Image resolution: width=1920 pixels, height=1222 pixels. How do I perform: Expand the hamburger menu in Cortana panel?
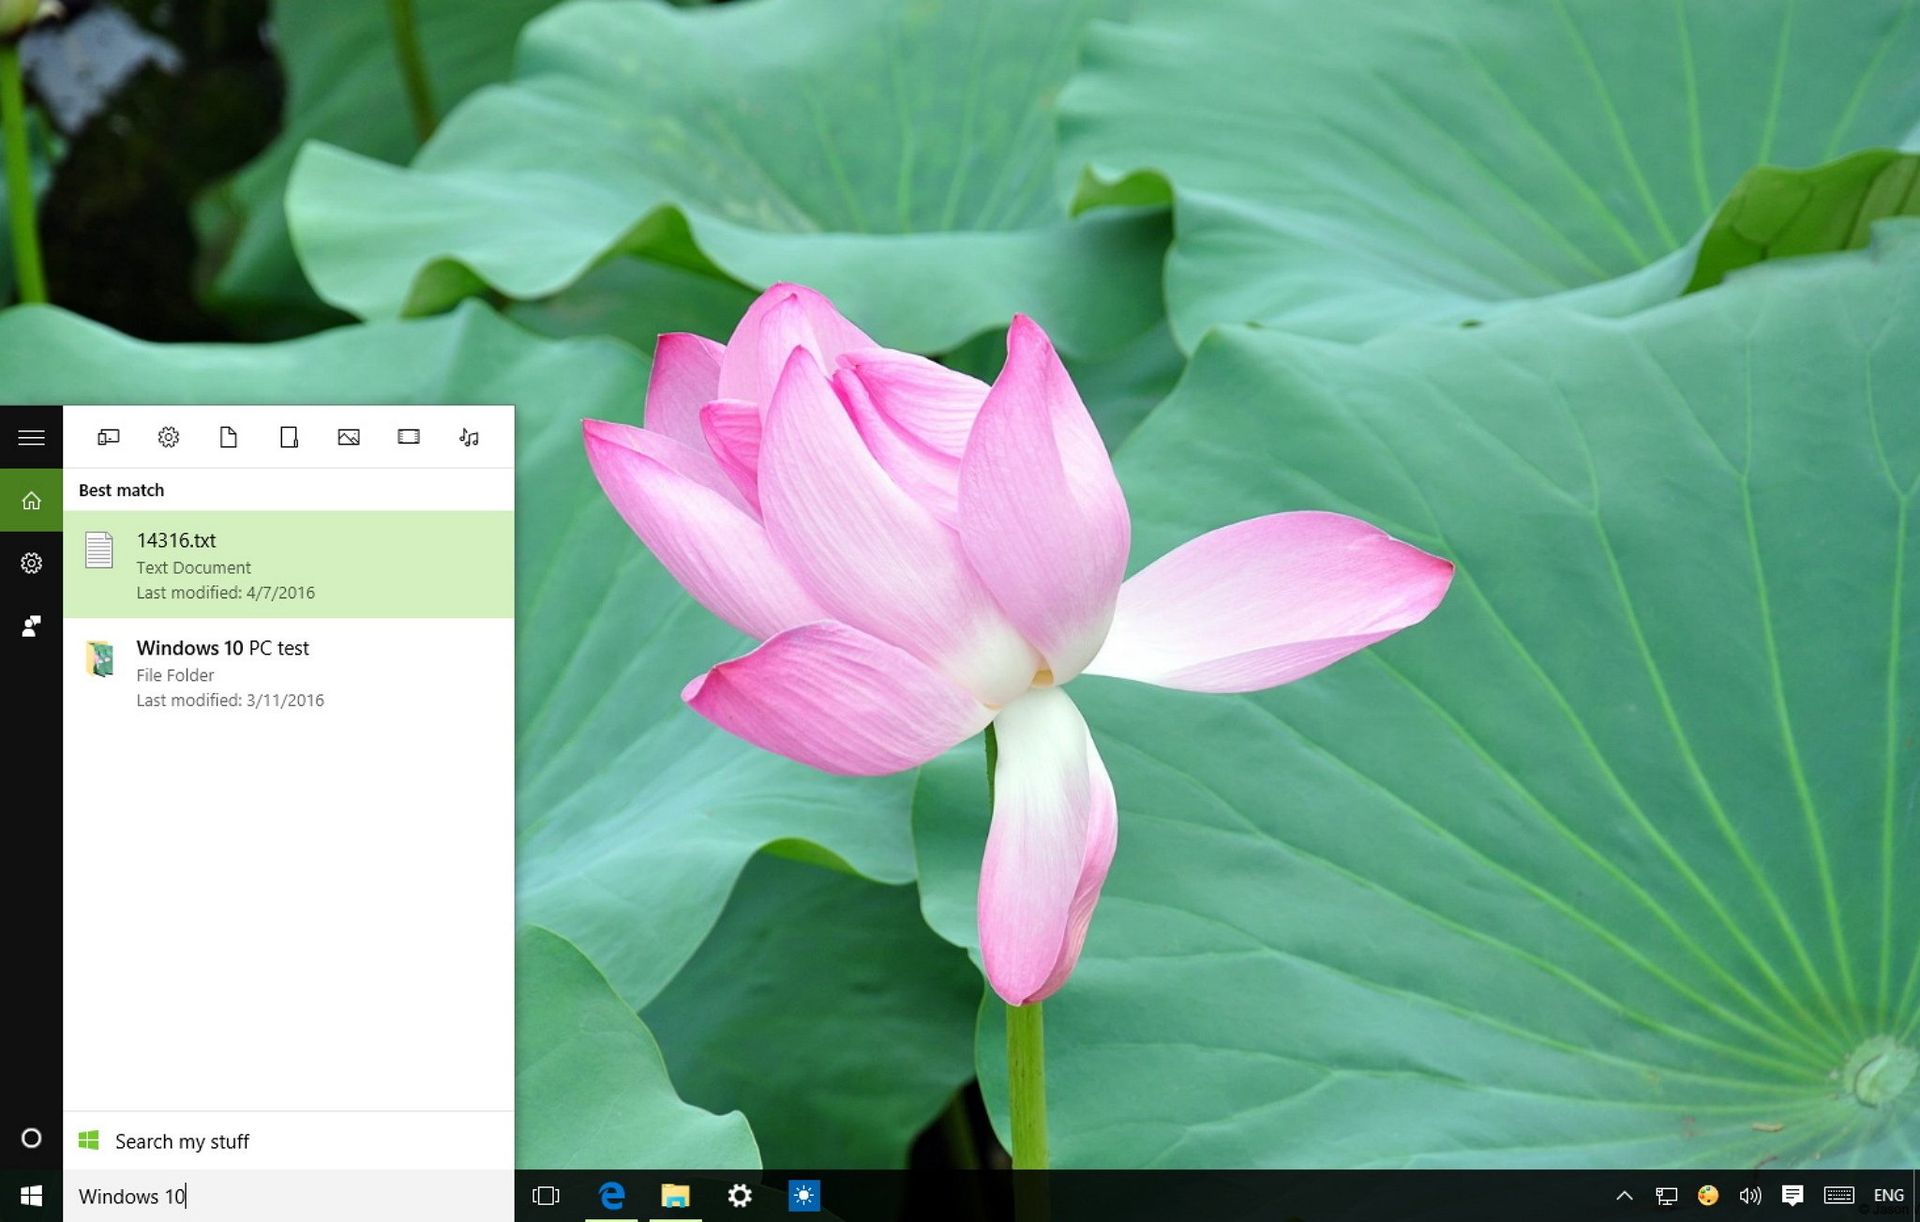32,437
